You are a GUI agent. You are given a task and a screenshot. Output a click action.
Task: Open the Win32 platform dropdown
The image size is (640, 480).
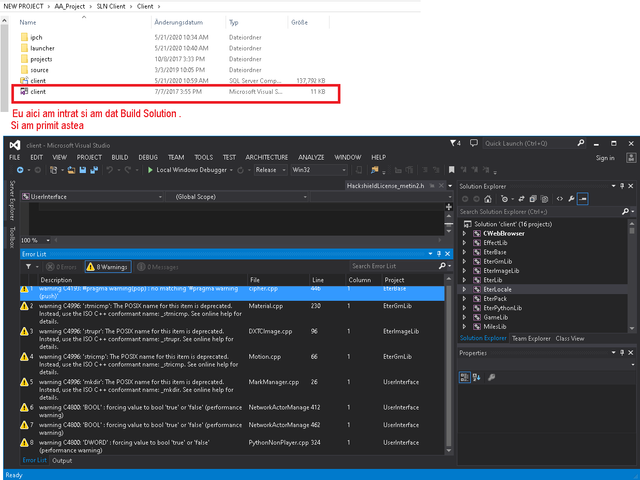[x=319, y=170]
